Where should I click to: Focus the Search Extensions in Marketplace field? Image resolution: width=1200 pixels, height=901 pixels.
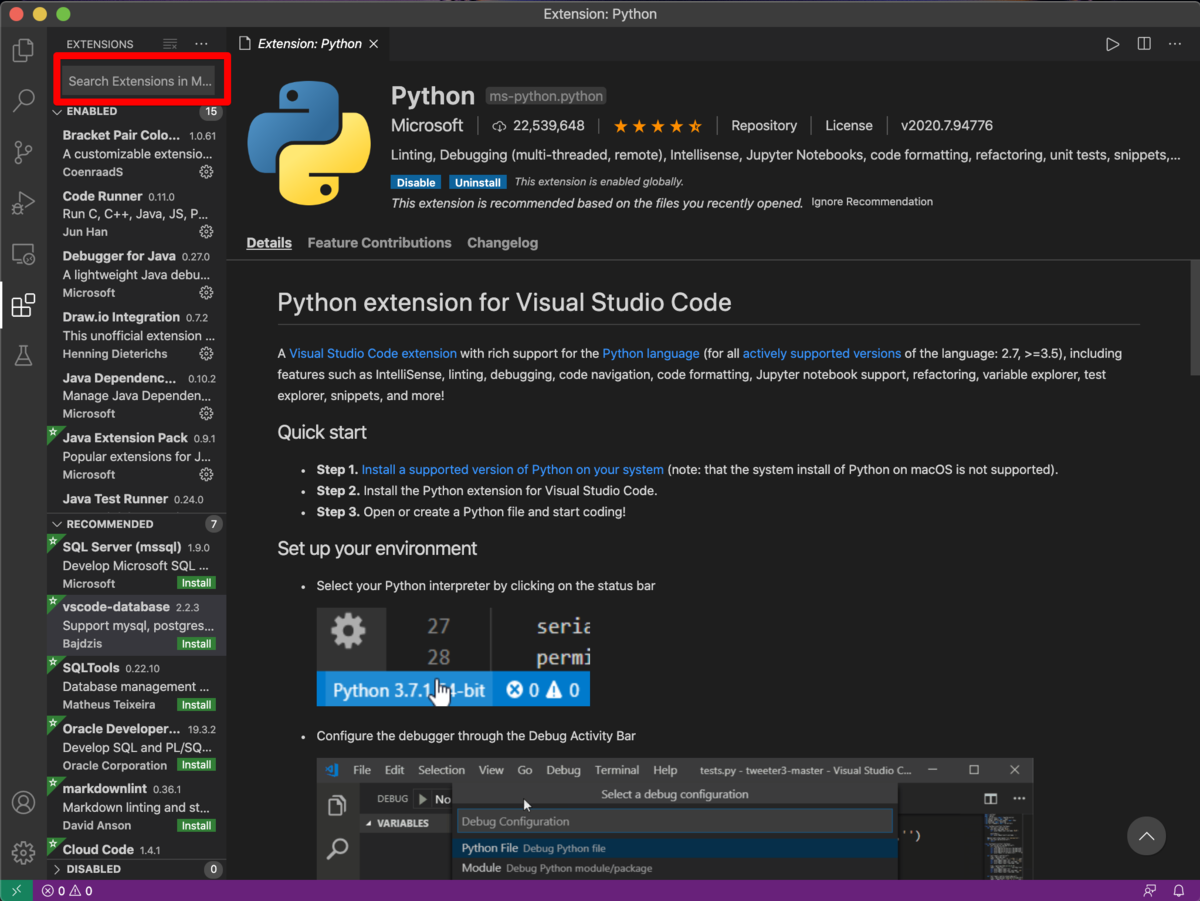click(x=140, y=81)
